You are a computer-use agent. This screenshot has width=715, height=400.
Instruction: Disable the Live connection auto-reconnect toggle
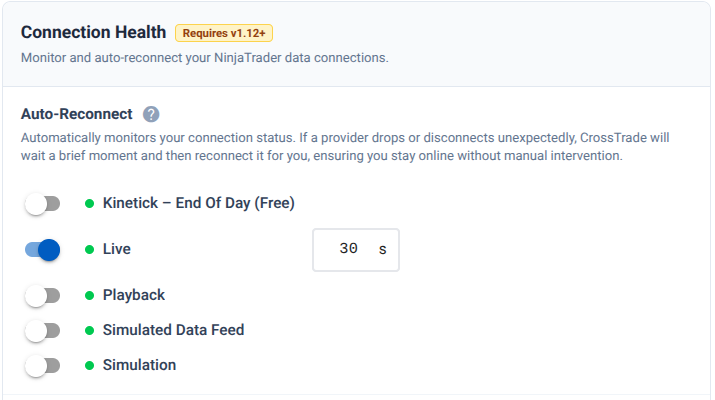42,249
